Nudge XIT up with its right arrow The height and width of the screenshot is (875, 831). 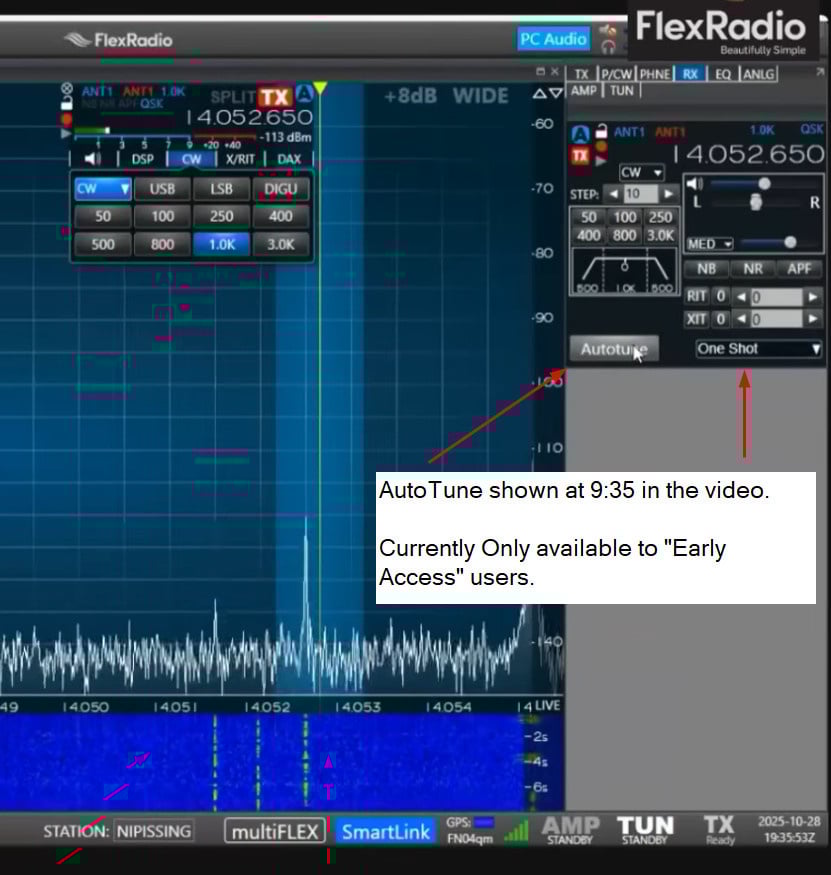(x=813, y=319)
